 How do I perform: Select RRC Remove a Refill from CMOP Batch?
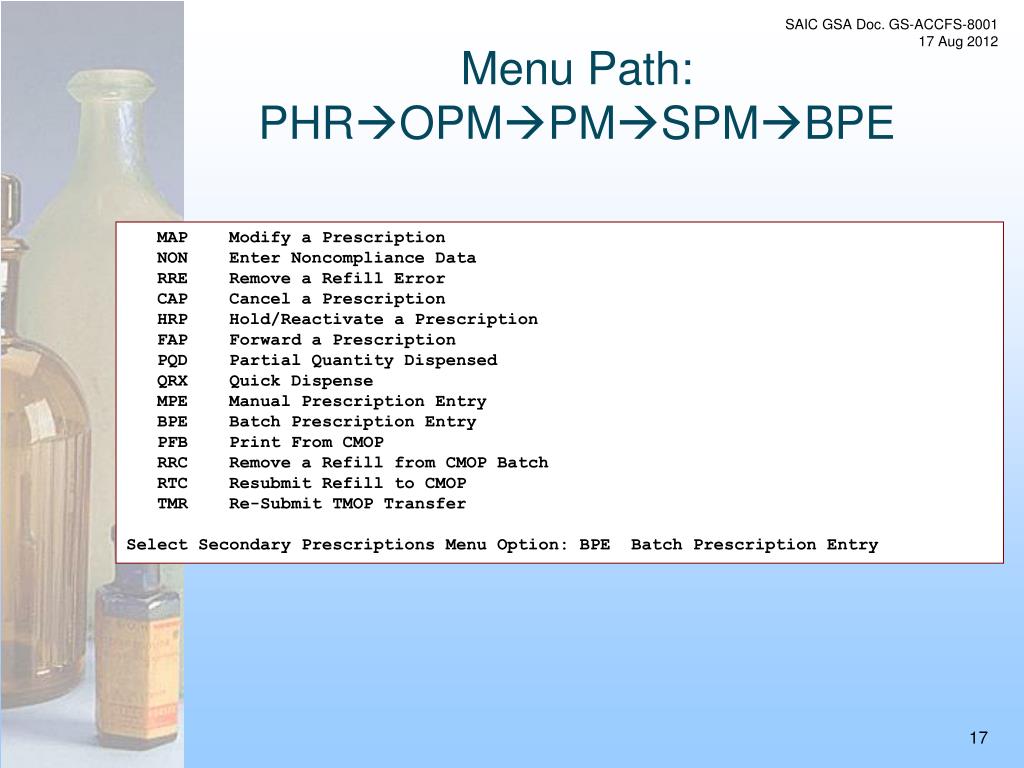353,462
